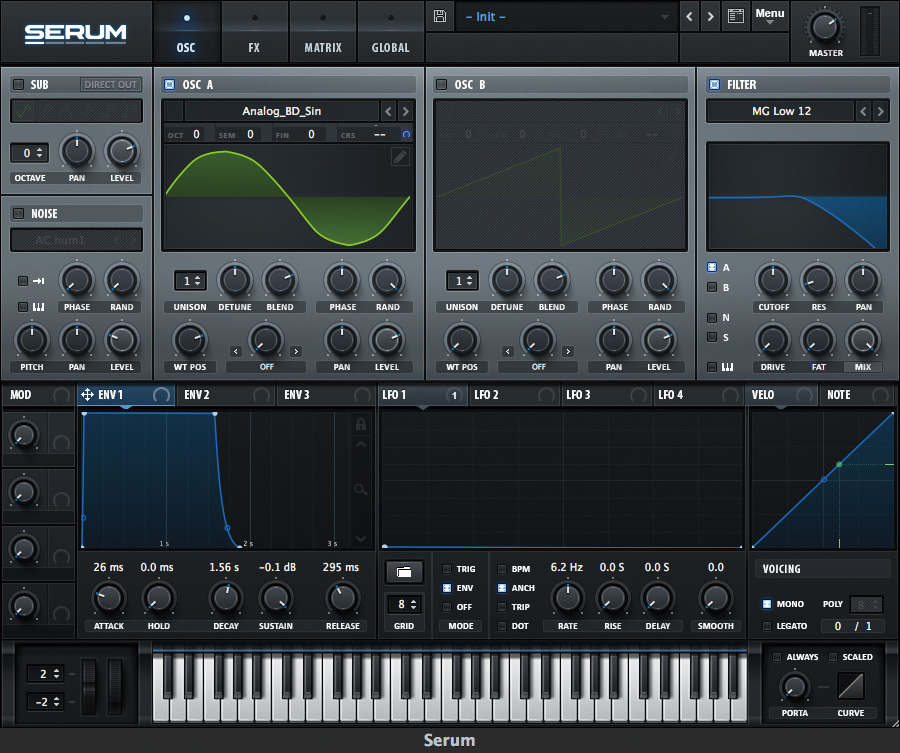Click the LFO RATE knob
Image resolution: width=900 pixels, height=753 pixels.
point(568,597)
